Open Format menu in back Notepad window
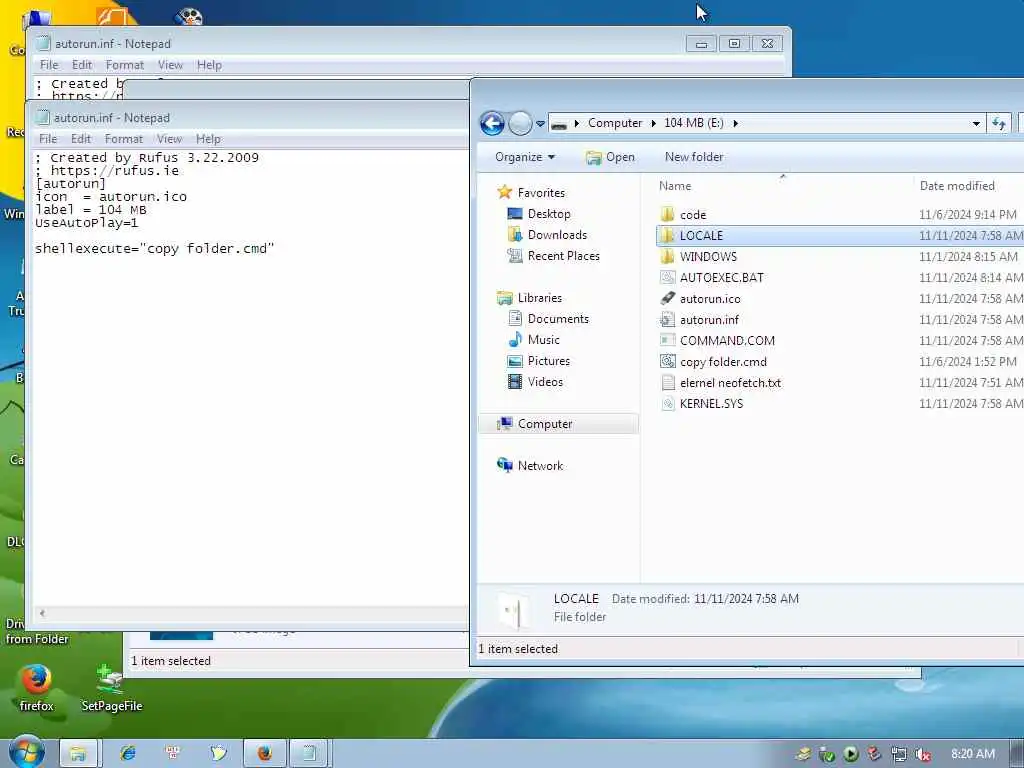This screenshot has height=768, width=1024. click(125, 65)
